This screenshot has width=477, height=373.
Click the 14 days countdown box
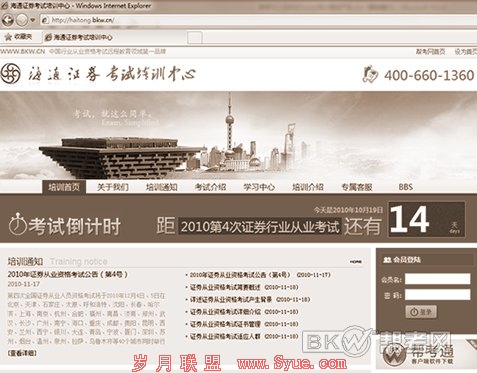coord(427,219)
